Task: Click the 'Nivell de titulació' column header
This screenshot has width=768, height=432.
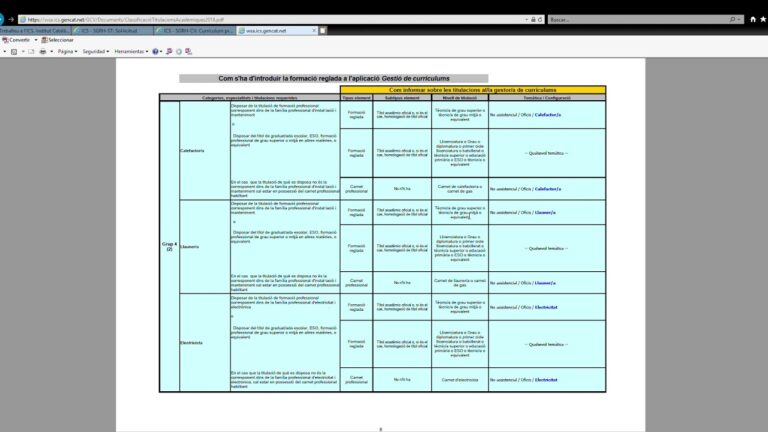Action: 459,98
